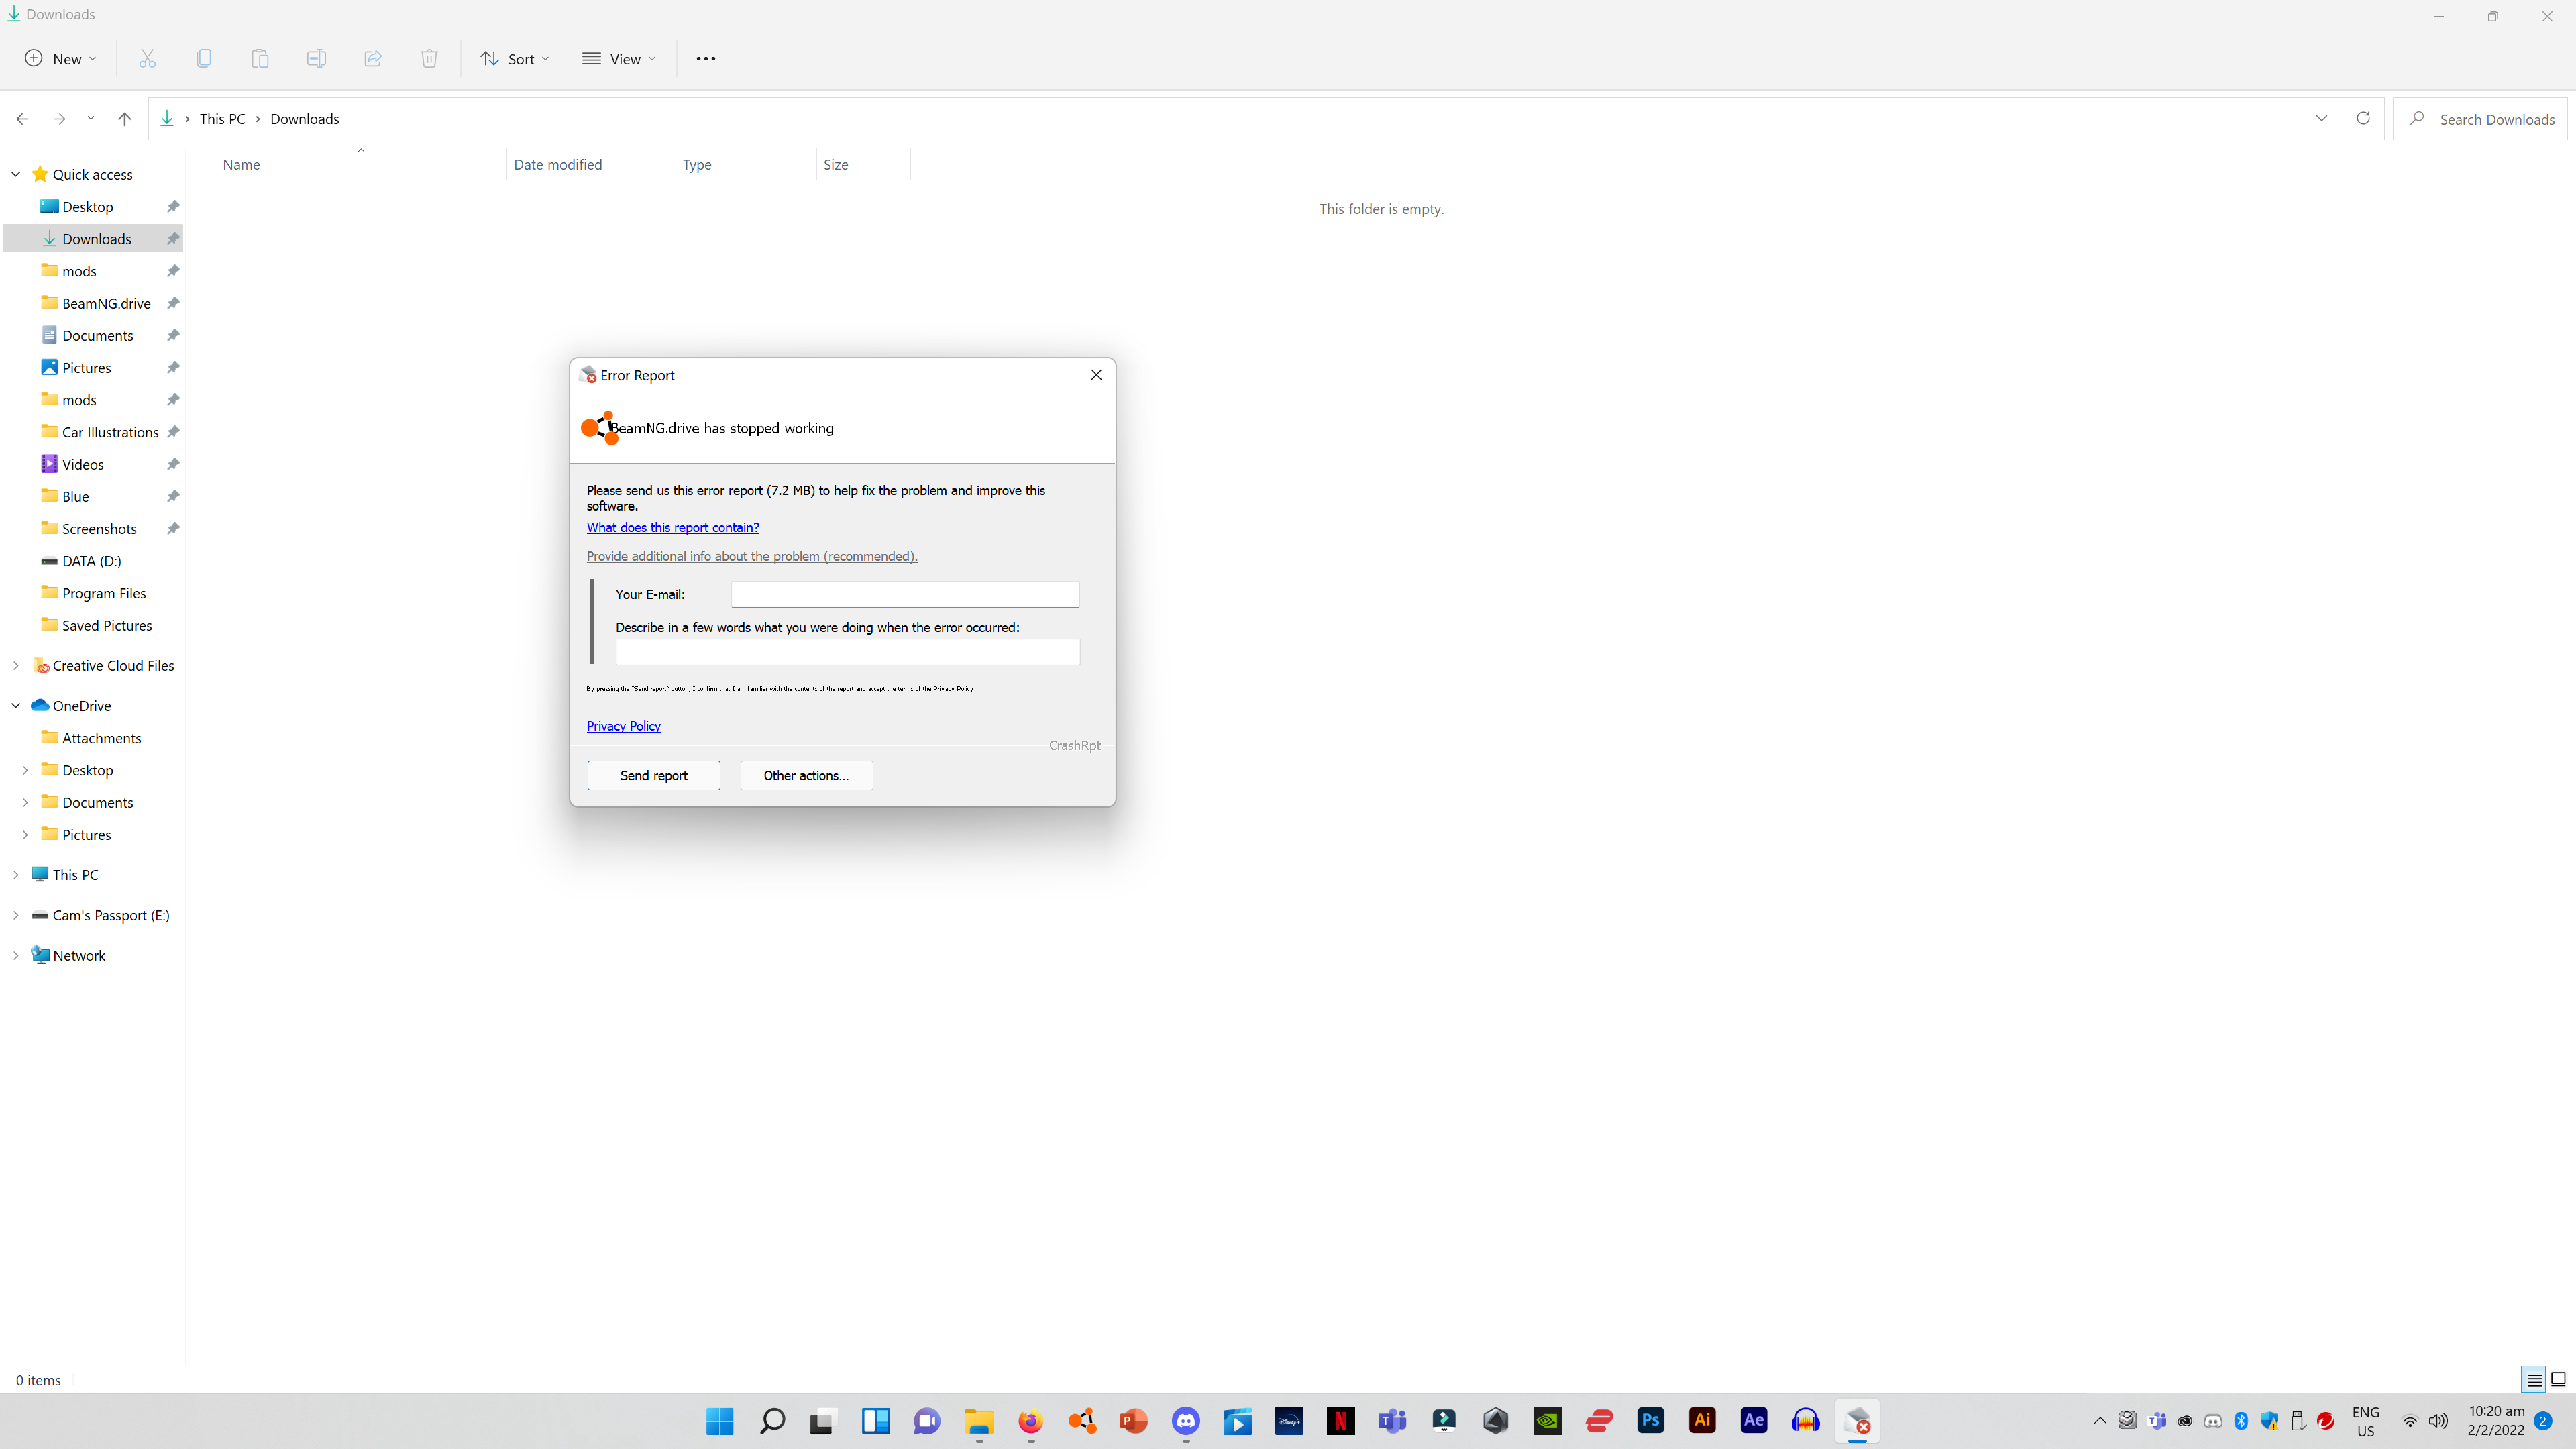Click the Cut scissors icon in toolbar

(147, 59)
